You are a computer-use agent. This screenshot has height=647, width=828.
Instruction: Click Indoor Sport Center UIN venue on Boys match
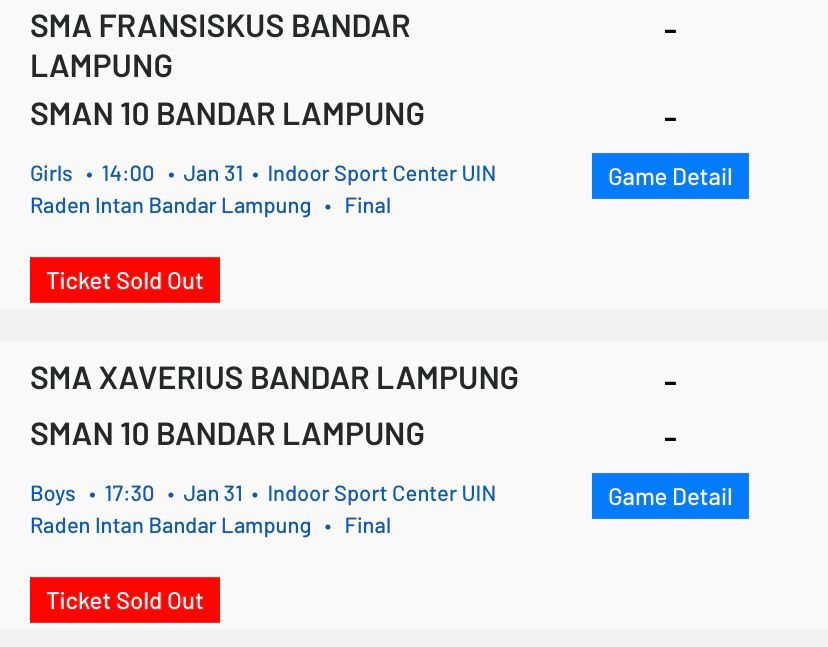[x=380, y=493]
